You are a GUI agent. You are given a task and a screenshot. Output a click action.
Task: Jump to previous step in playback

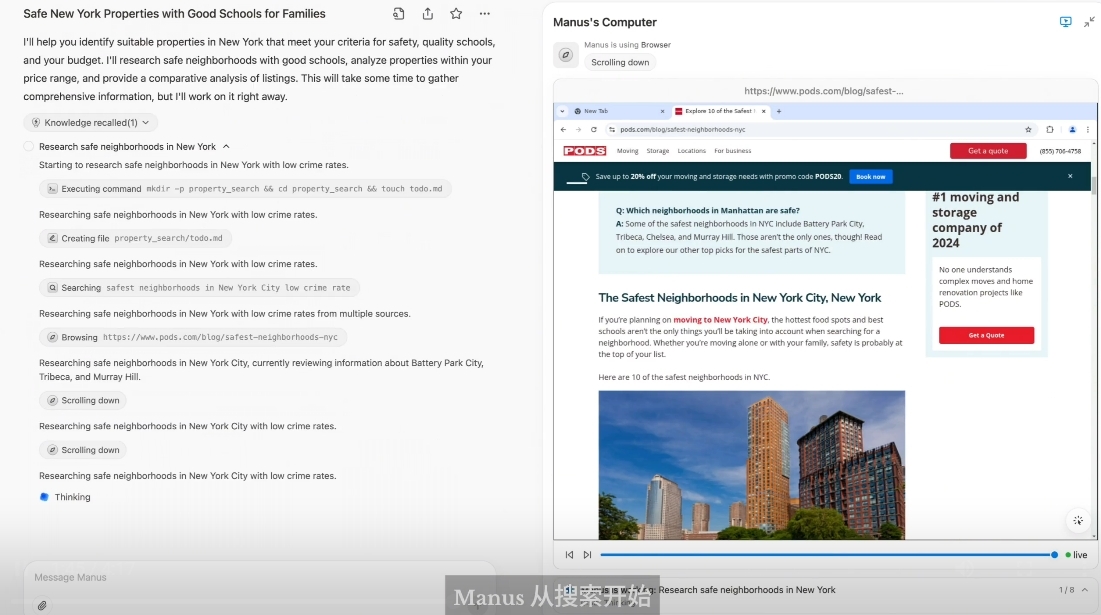[569, 555]
